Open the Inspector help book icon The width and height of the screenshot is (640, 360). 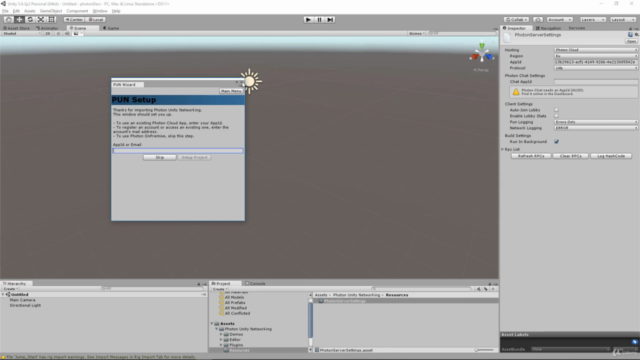(630, 35)
